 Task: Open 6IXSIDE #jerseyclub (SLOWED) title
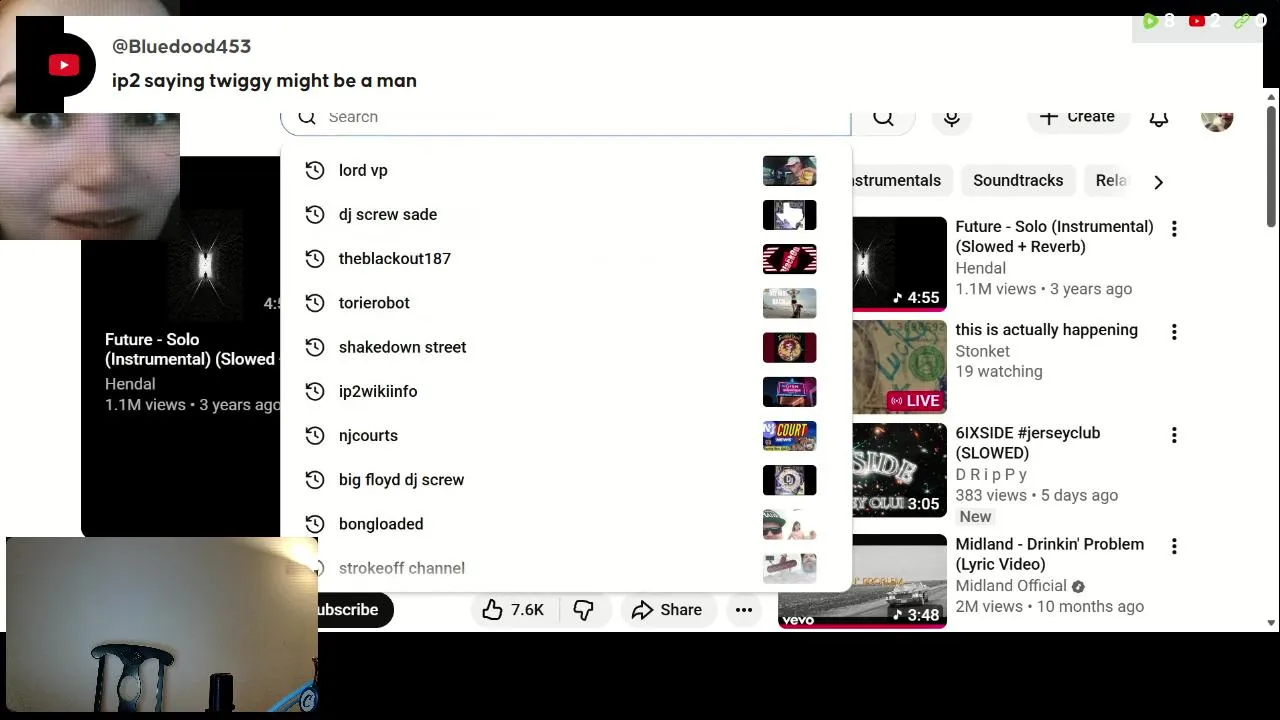1028,443
